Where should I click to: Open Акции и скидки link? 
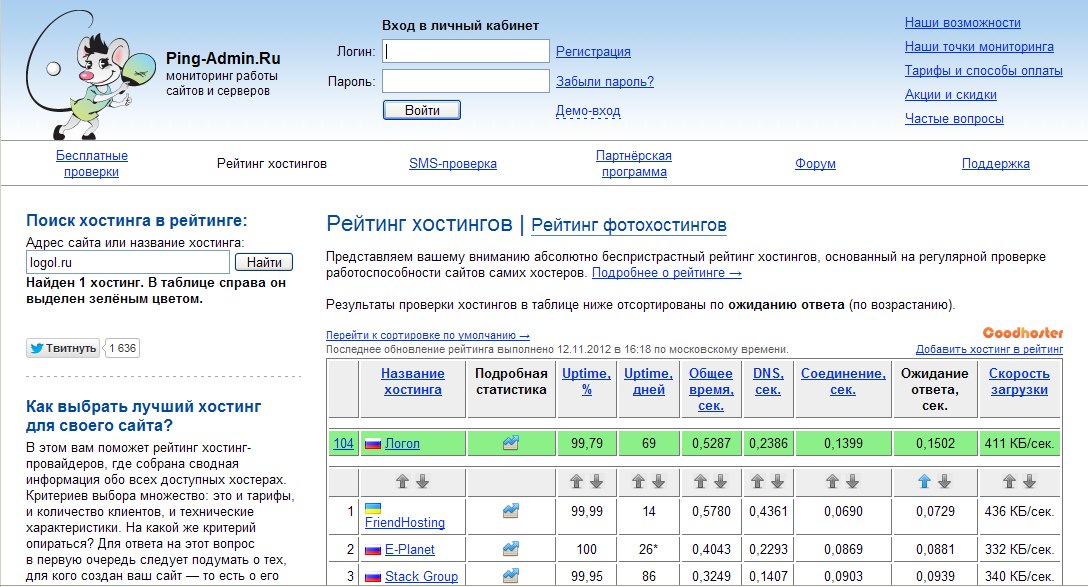[951, 94]
